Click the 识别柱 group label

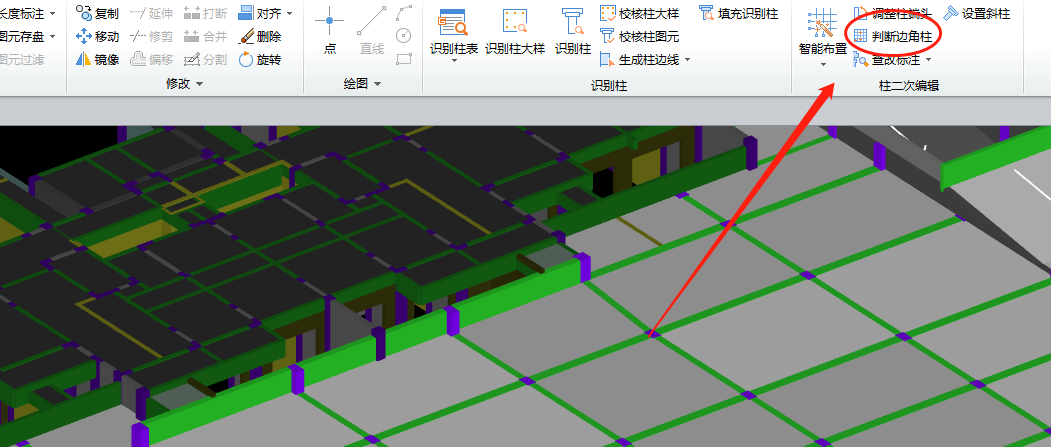pyautogui.click(x=609, y=85)
